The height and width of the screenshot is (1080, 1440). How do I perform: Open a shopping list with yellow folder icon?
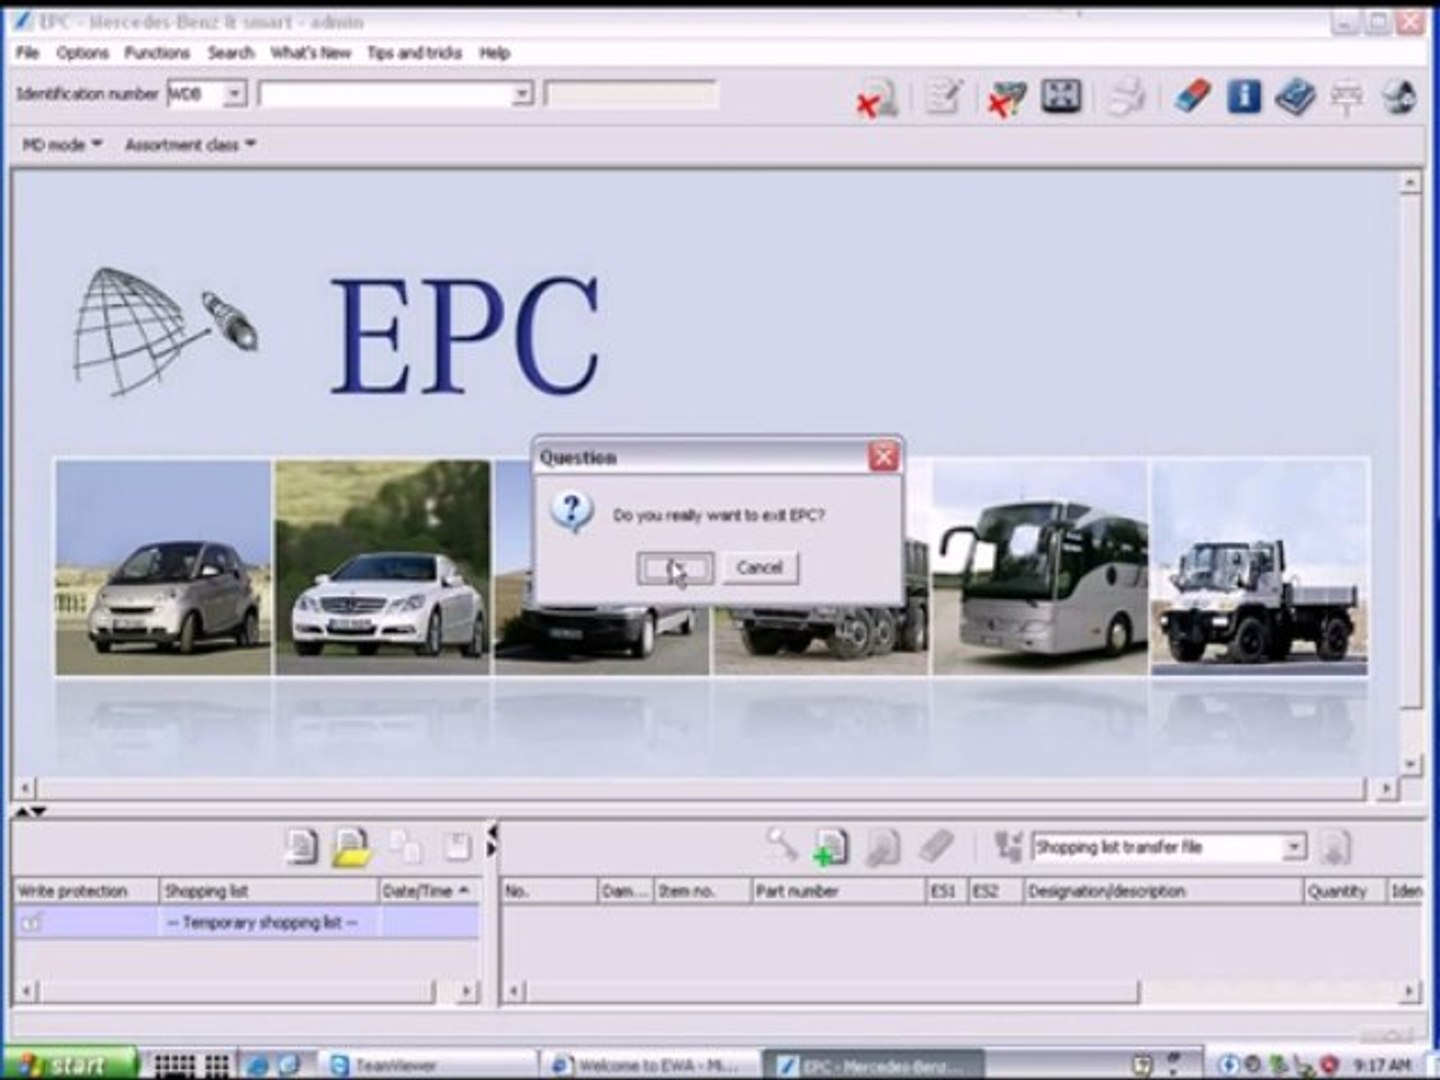[x=352, y=847]
